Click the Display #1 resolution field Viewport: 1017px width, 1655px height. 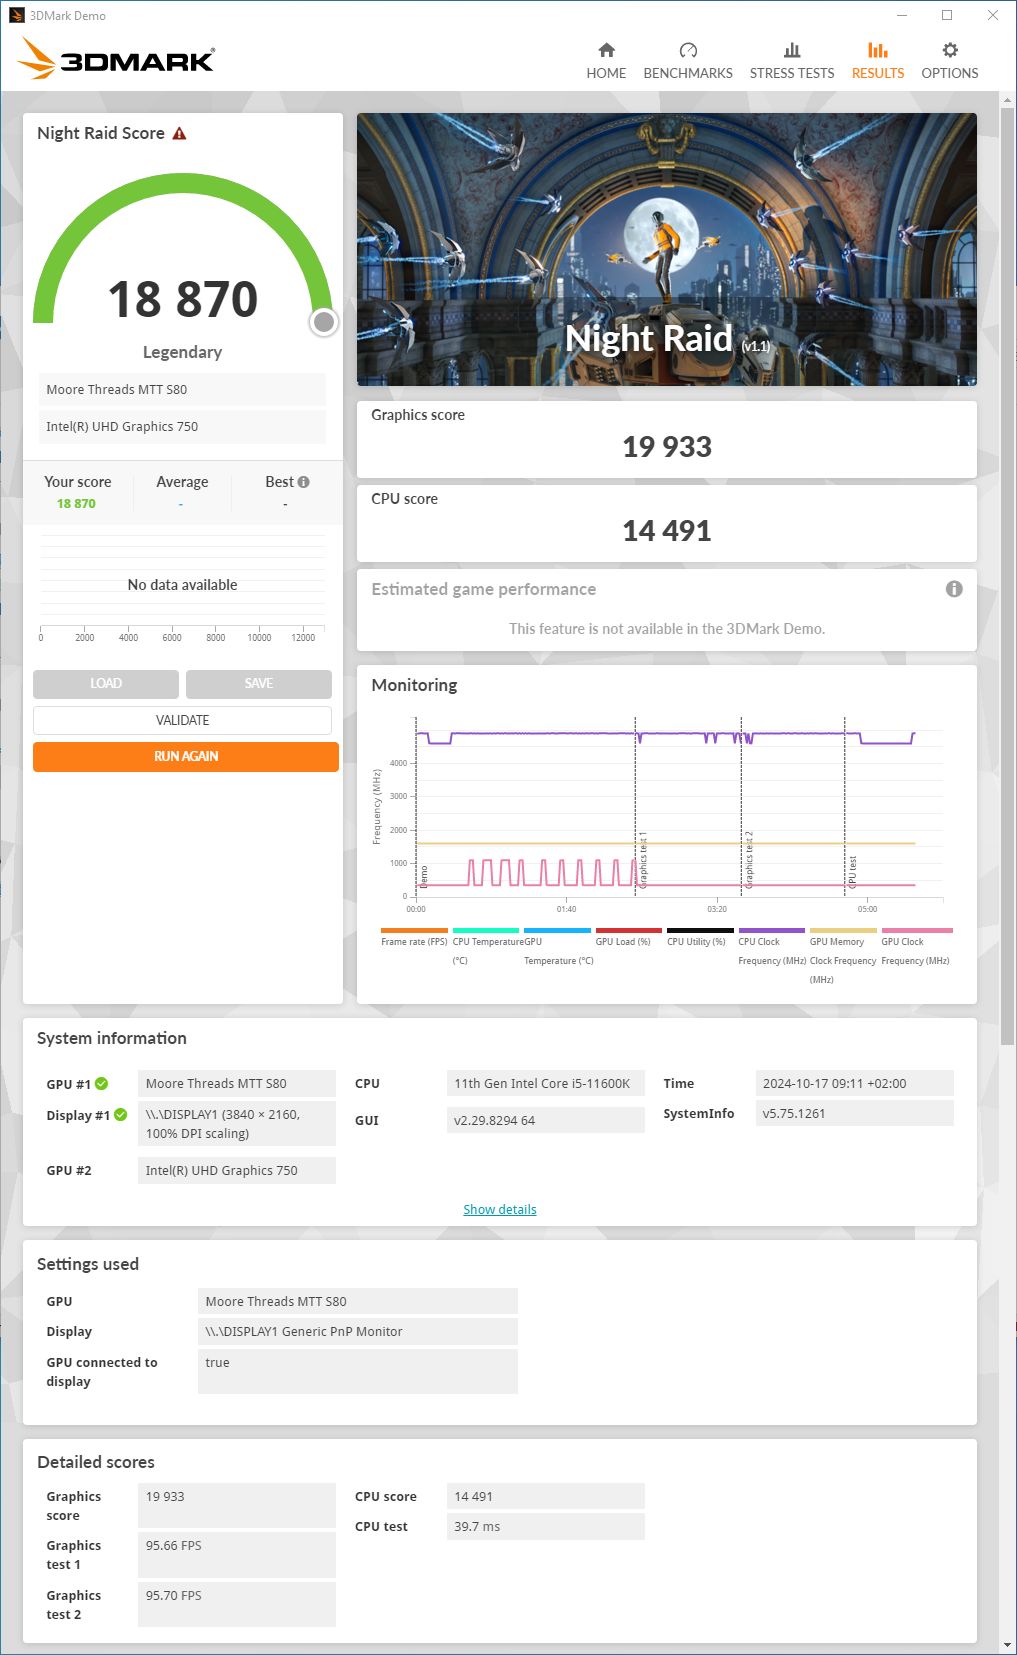[236, 1124]
